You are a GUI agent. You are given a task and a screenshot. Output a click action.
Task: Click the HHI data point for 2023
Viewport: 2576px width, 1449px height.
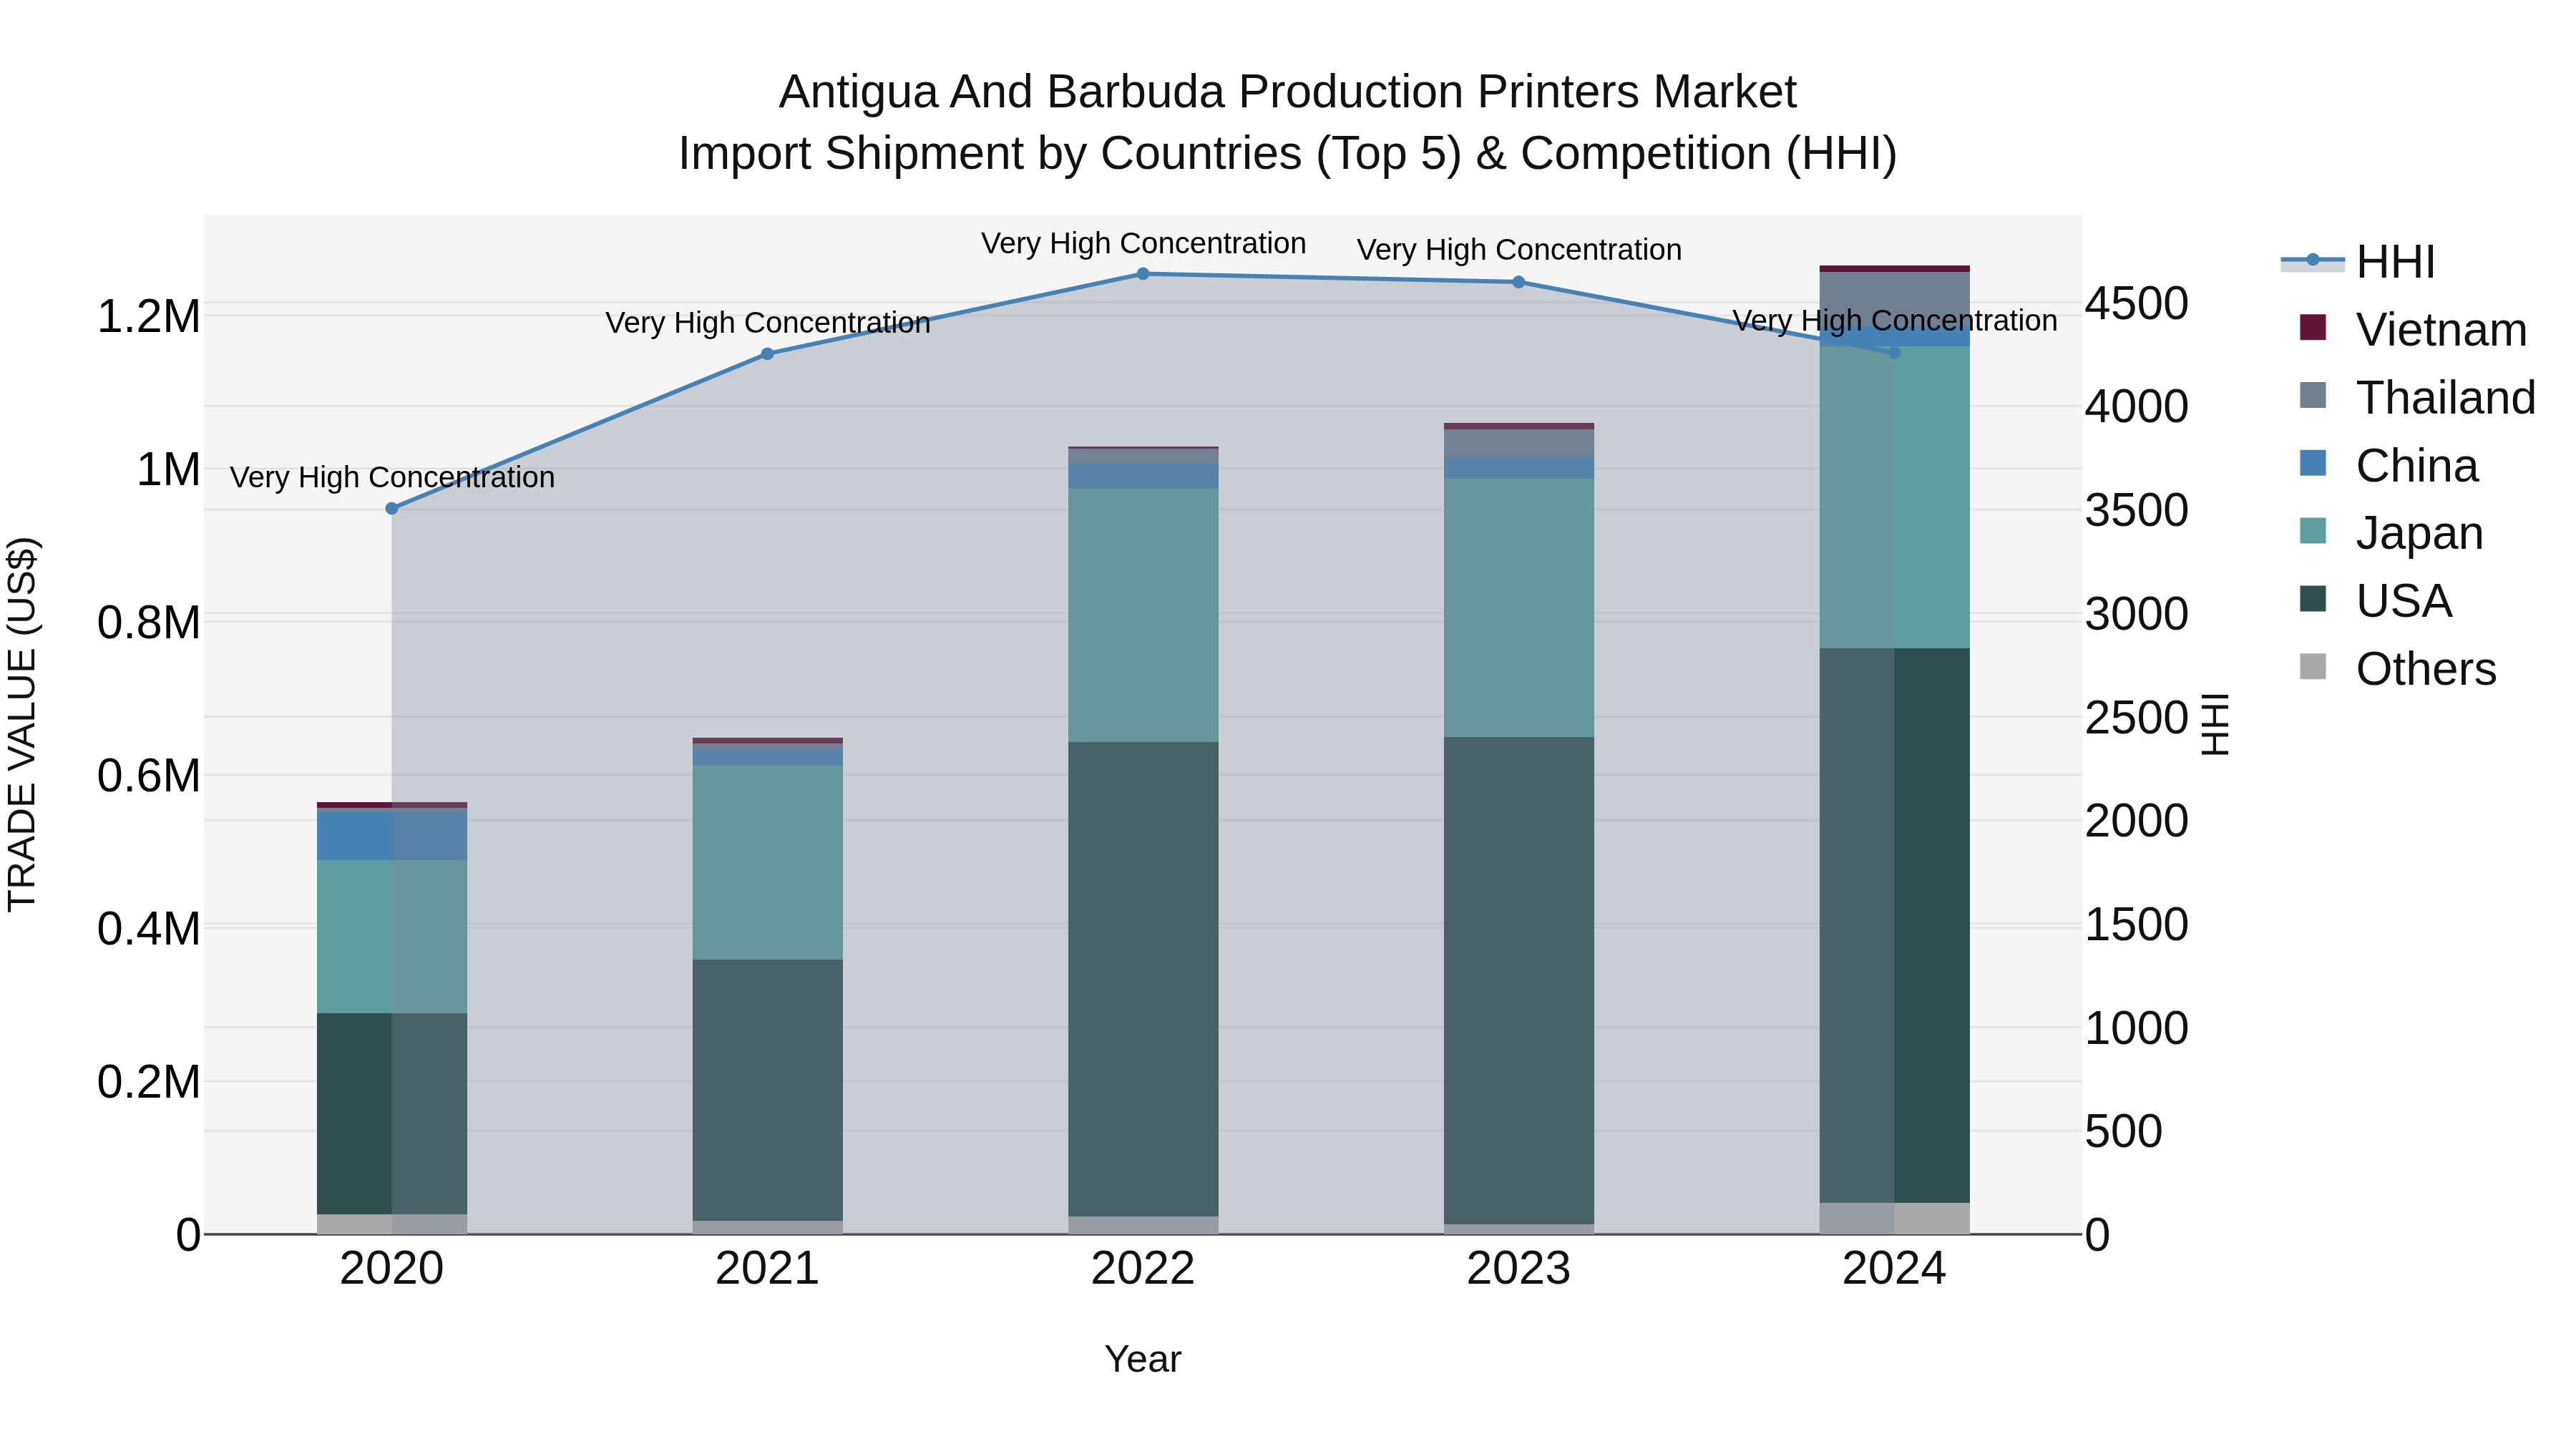(1518, 282)
